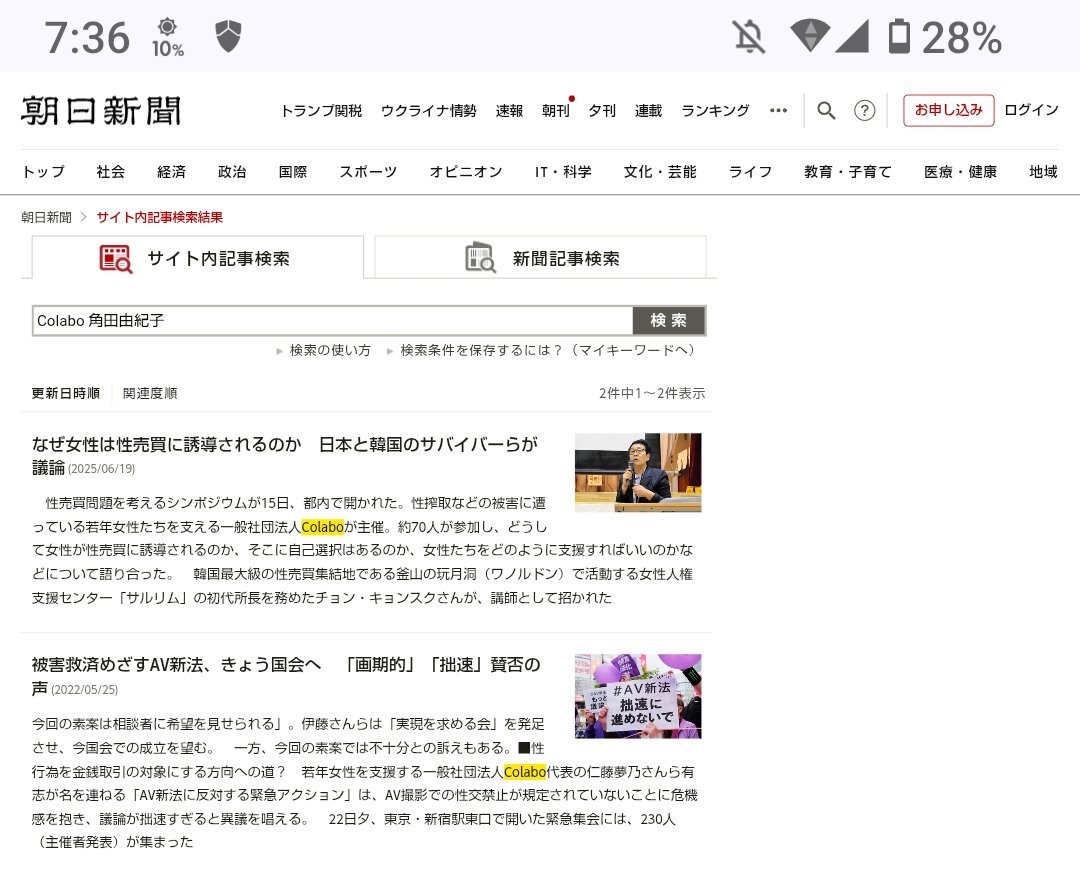Select スポーツ category
1080x871 pixels.
(368, 171)
